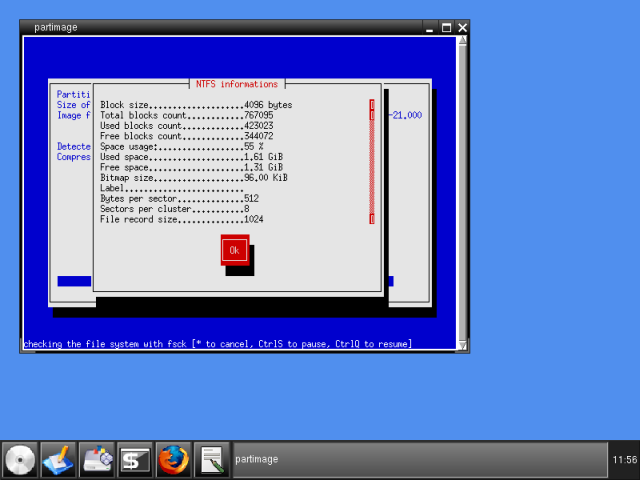Viewport: 640px width, 480px height.
Task: Click the 'Free blocks count' 344072 line
Action: click(187, 136)
